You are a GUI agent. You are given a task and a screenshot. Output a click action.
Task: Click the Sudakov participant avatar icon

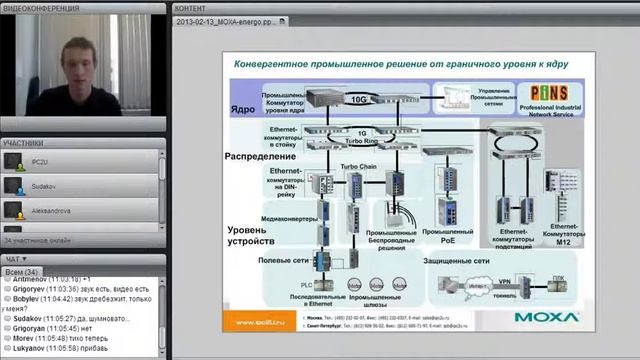point(14,186)
